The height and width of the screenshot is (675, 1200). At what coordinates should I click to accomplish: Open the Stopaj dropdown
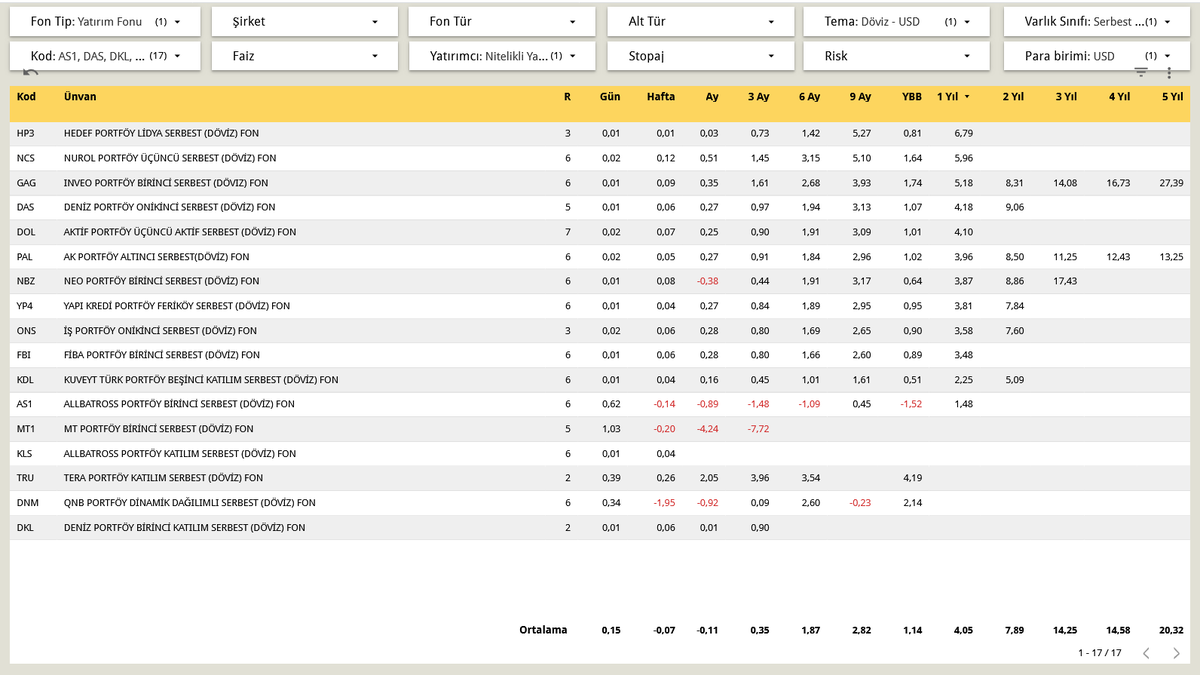point(701,56)
